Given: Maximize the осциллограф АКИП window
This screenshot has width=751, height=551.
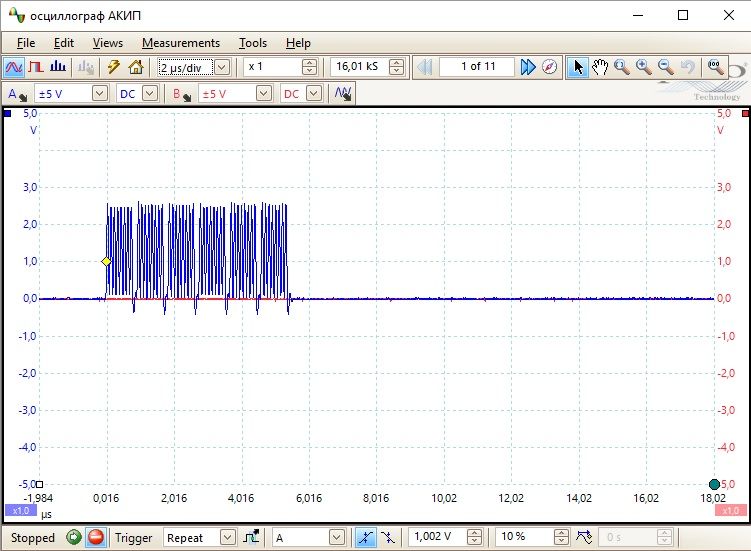Looking at the screenshot, I should (683, 15).
